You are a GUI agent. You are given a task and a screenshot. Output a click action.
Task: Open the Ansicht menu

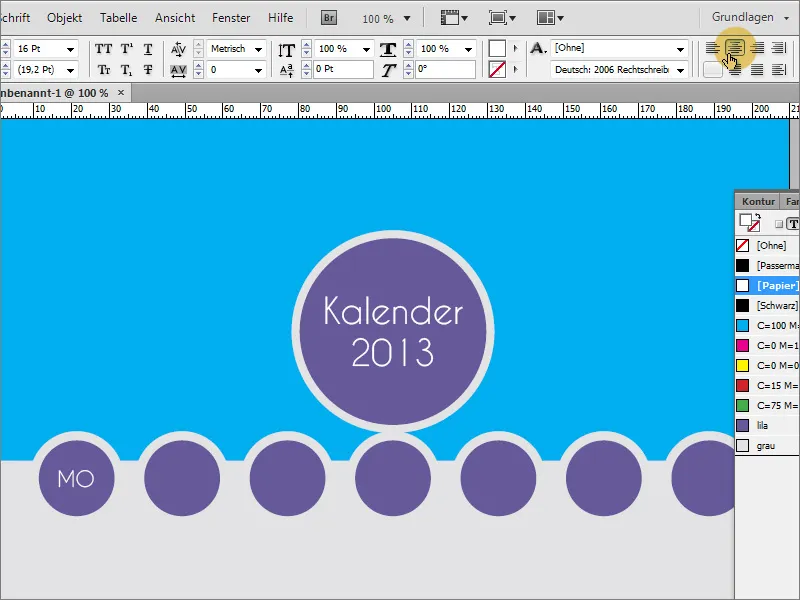(175, 18)
